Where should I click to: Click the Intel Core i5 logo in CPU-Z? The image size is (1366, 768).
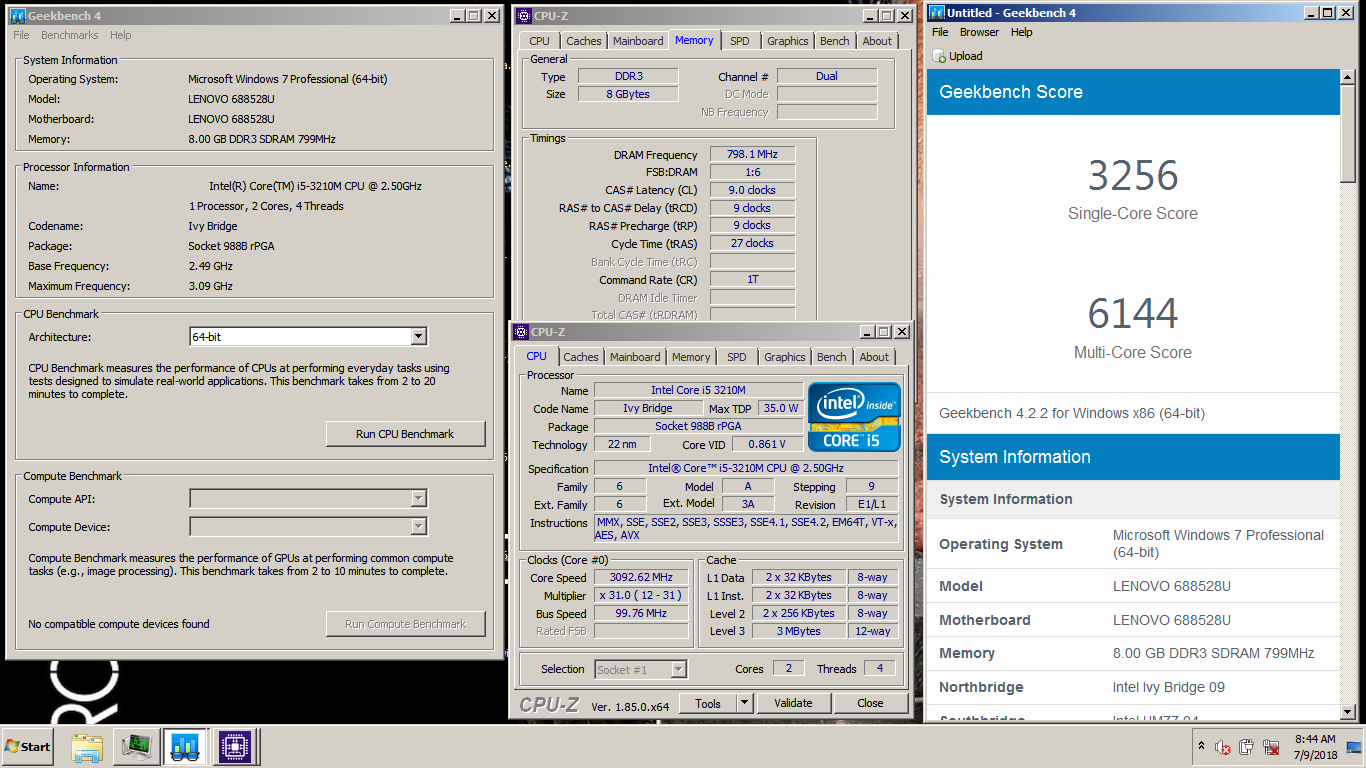point(854,417)
